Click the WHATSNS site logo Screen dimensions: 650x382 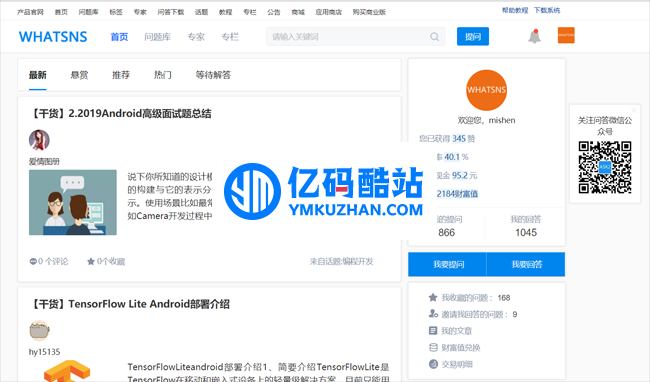[53, 37]
